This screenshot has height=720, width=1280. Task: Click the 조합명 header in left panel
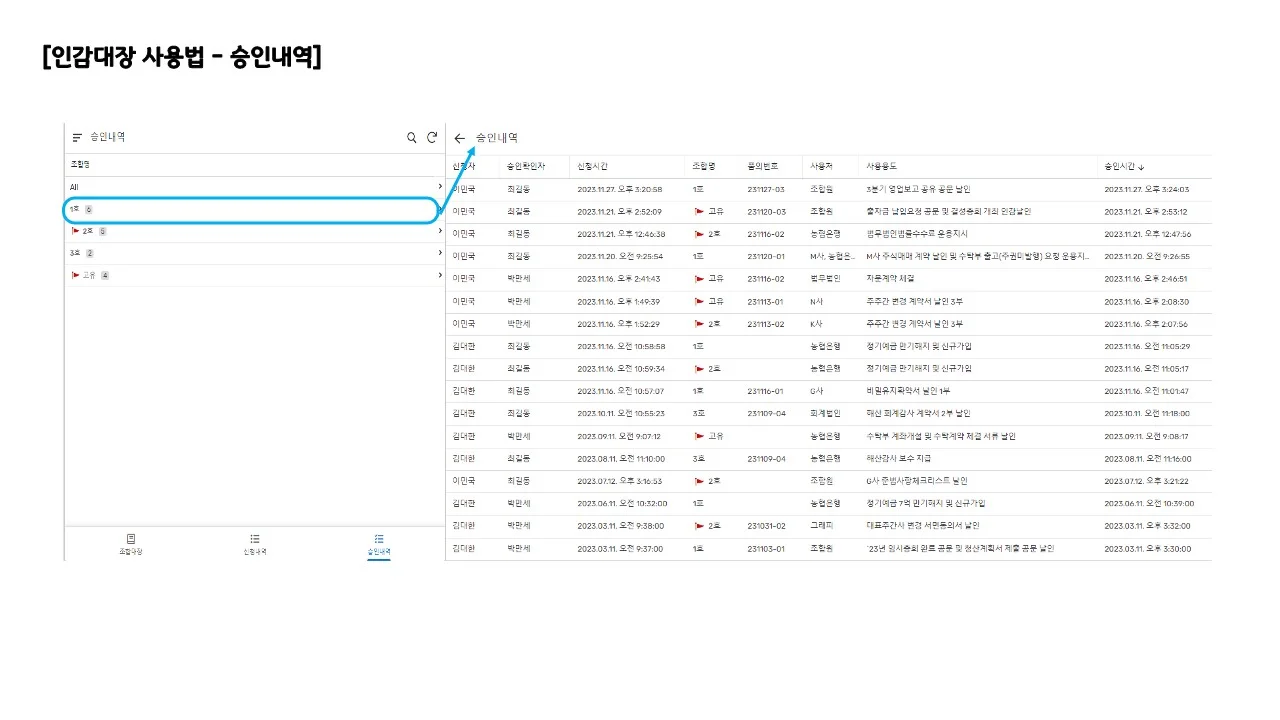pos(80,165)
